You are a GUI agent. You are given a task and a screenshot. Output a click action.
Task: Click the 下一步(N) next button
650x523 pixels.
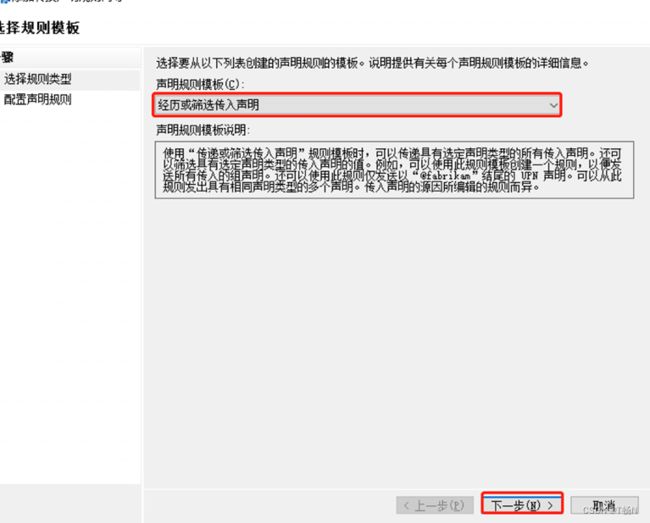pos(522,504)
